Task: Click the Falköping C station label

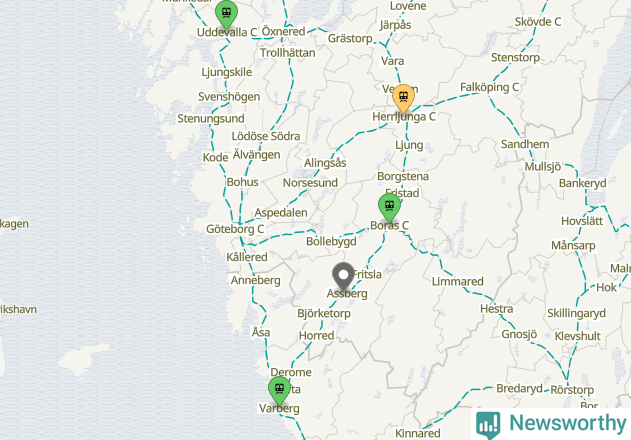Action: 489,87
